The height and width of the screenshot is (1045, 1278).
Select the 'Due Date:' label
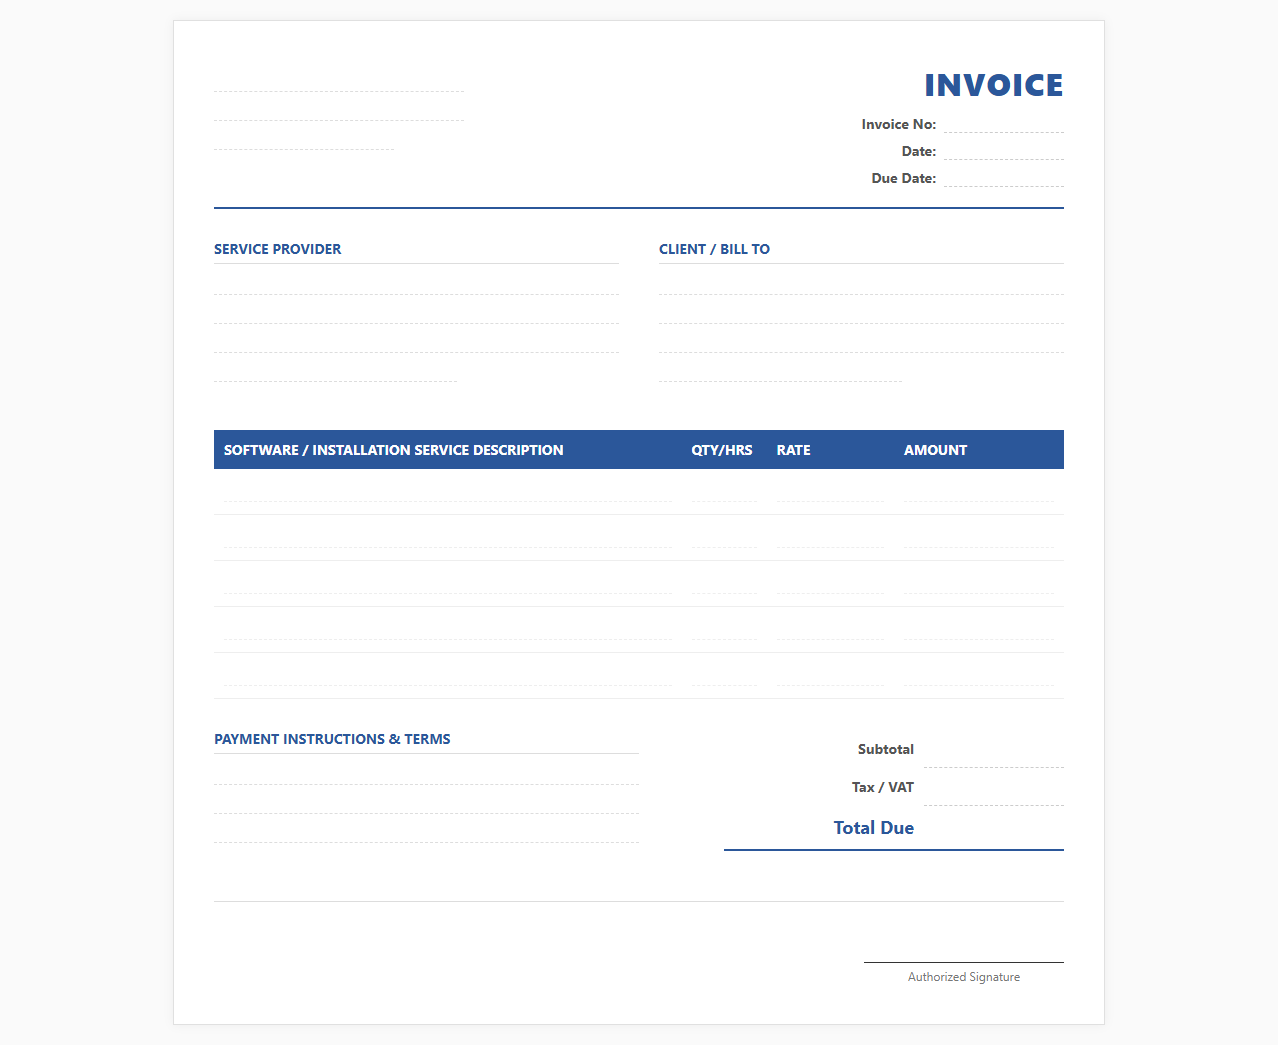click(x=904, y=178)
